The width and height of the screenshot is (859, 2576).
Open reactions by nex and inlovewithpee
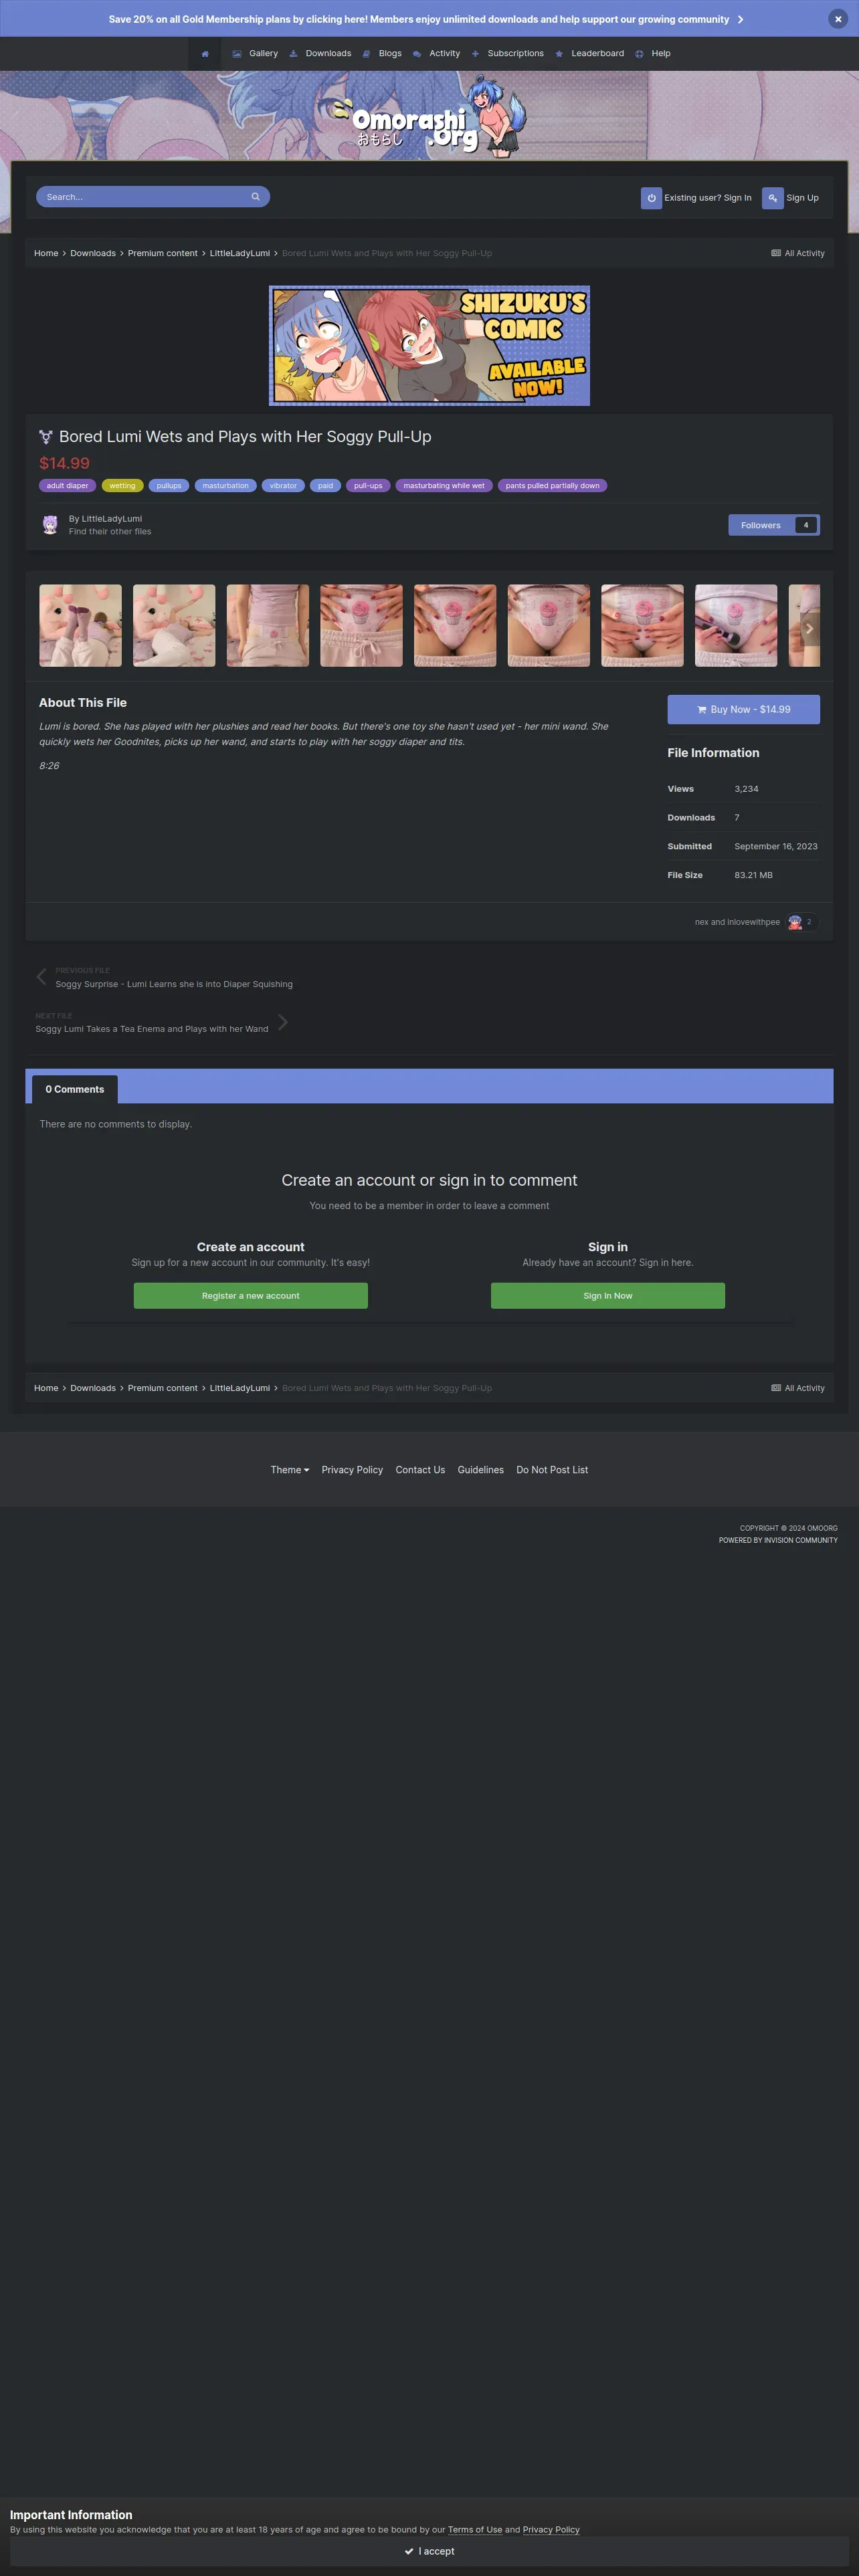click(737, 922)
